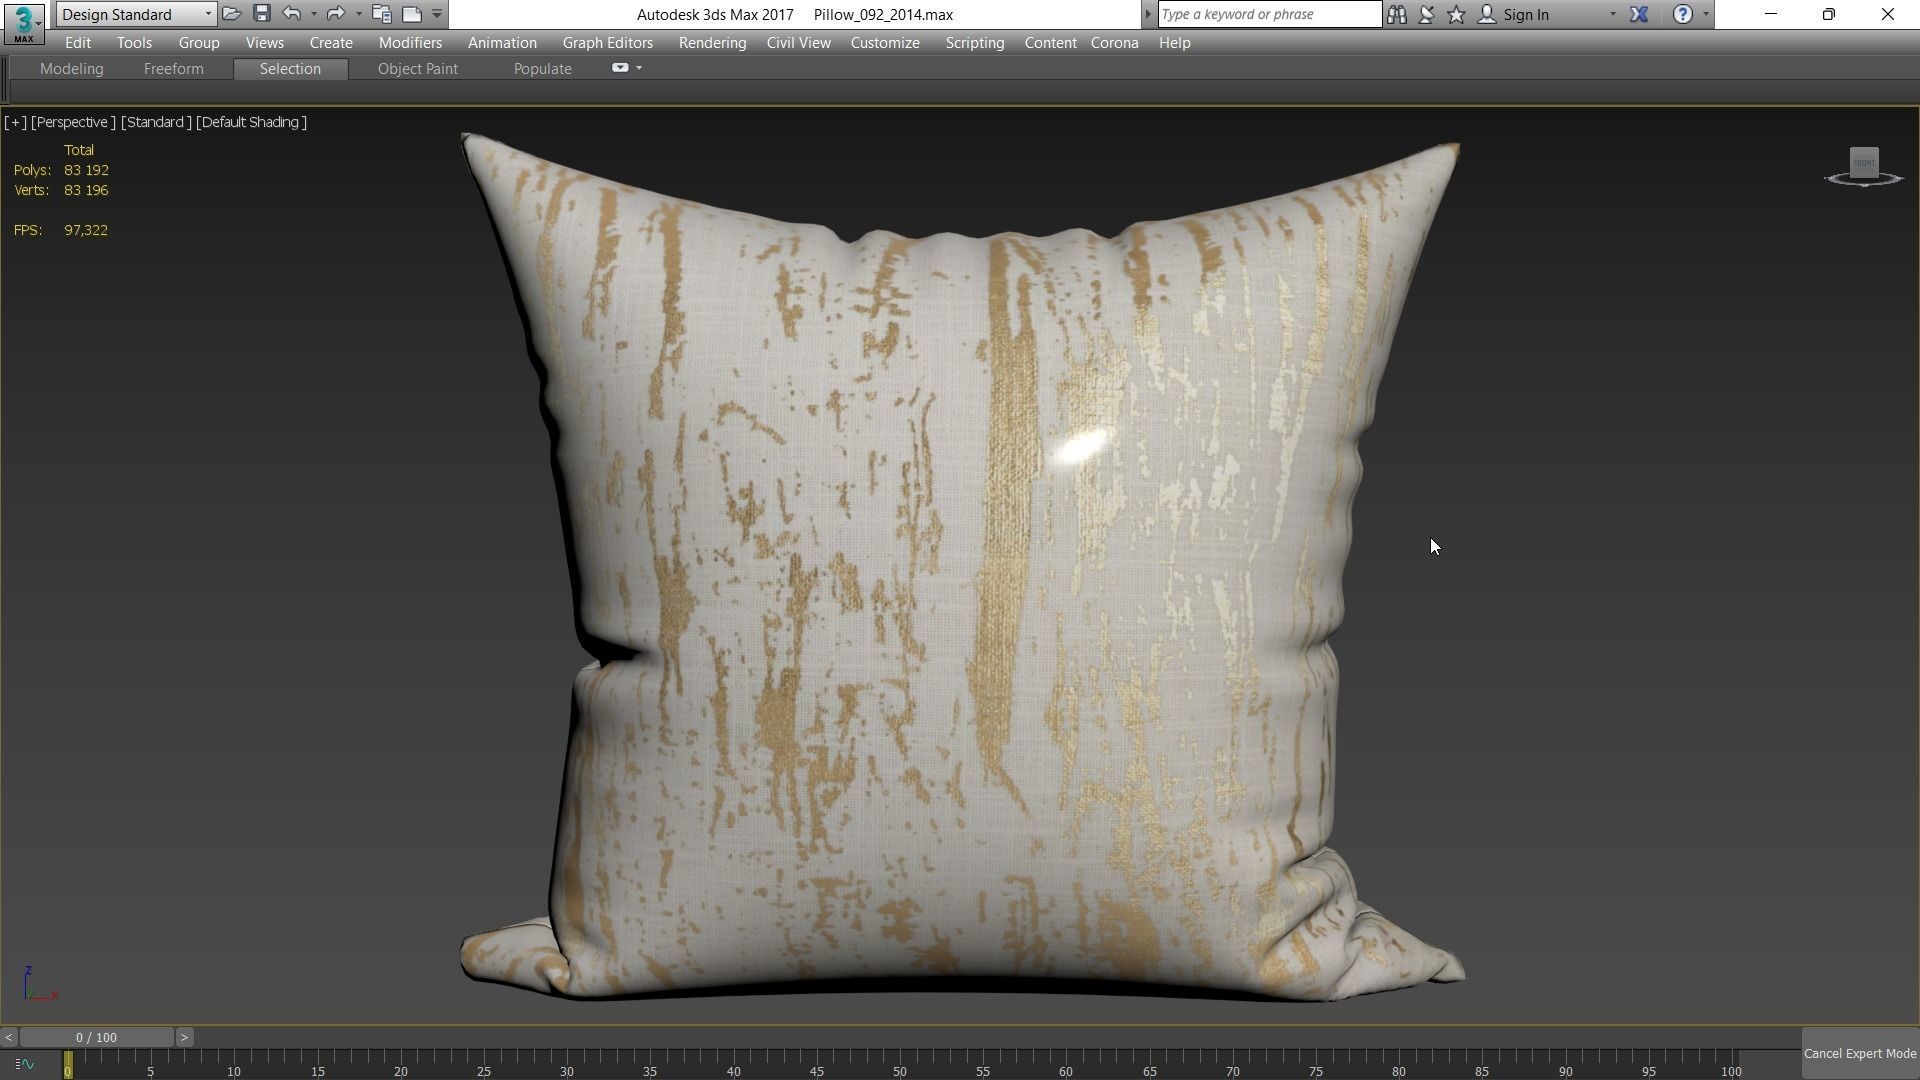Click the Project Folder icon
Viewport: 1920px width, 1080px height.
(381, 14)
